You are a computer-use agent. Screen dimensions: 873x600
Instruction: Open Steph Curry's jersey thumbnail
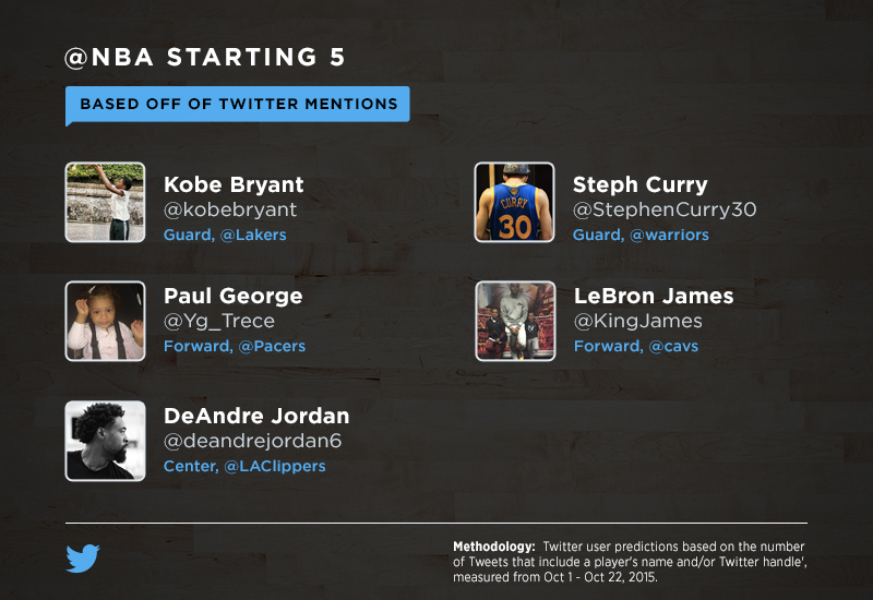coord(514,202)
